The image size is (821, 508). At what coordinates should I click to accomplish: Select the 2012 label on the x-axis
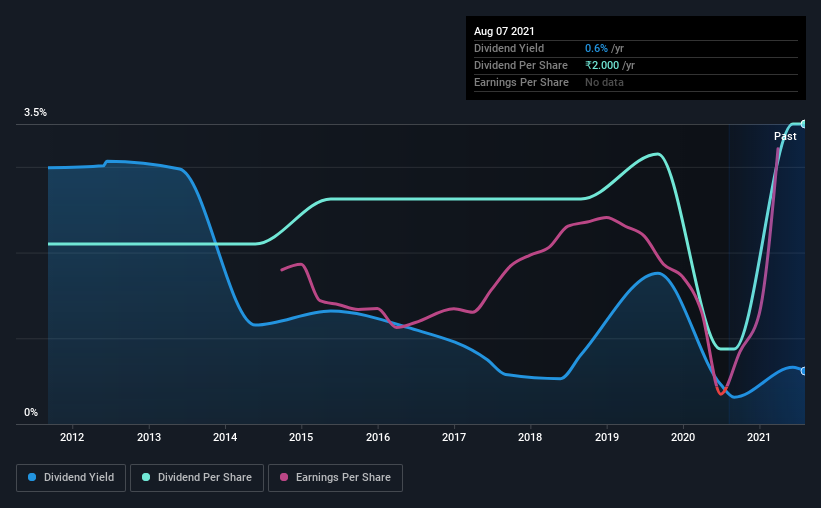tap(72, 437)
